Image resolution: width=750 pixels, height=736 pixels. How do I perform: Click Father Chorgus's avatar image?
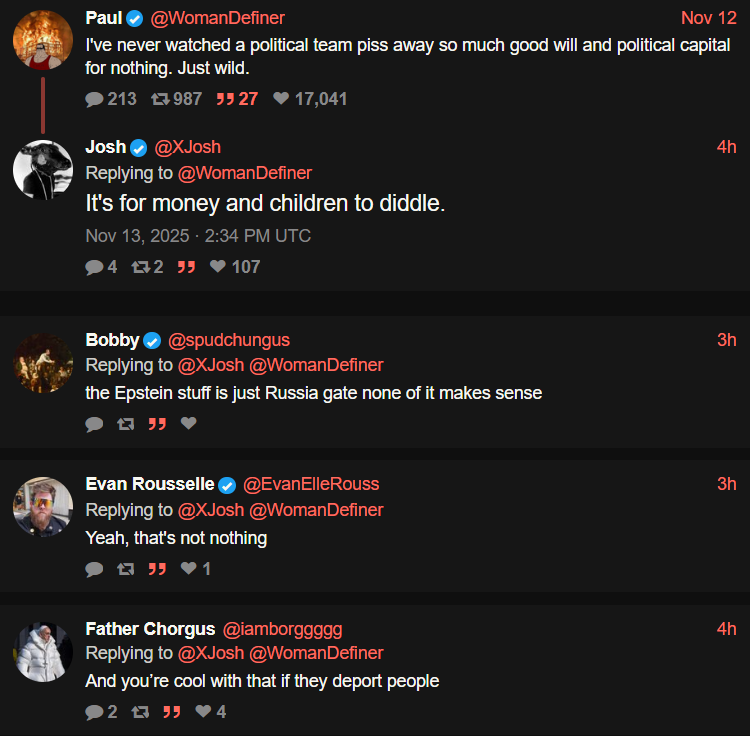43,652
